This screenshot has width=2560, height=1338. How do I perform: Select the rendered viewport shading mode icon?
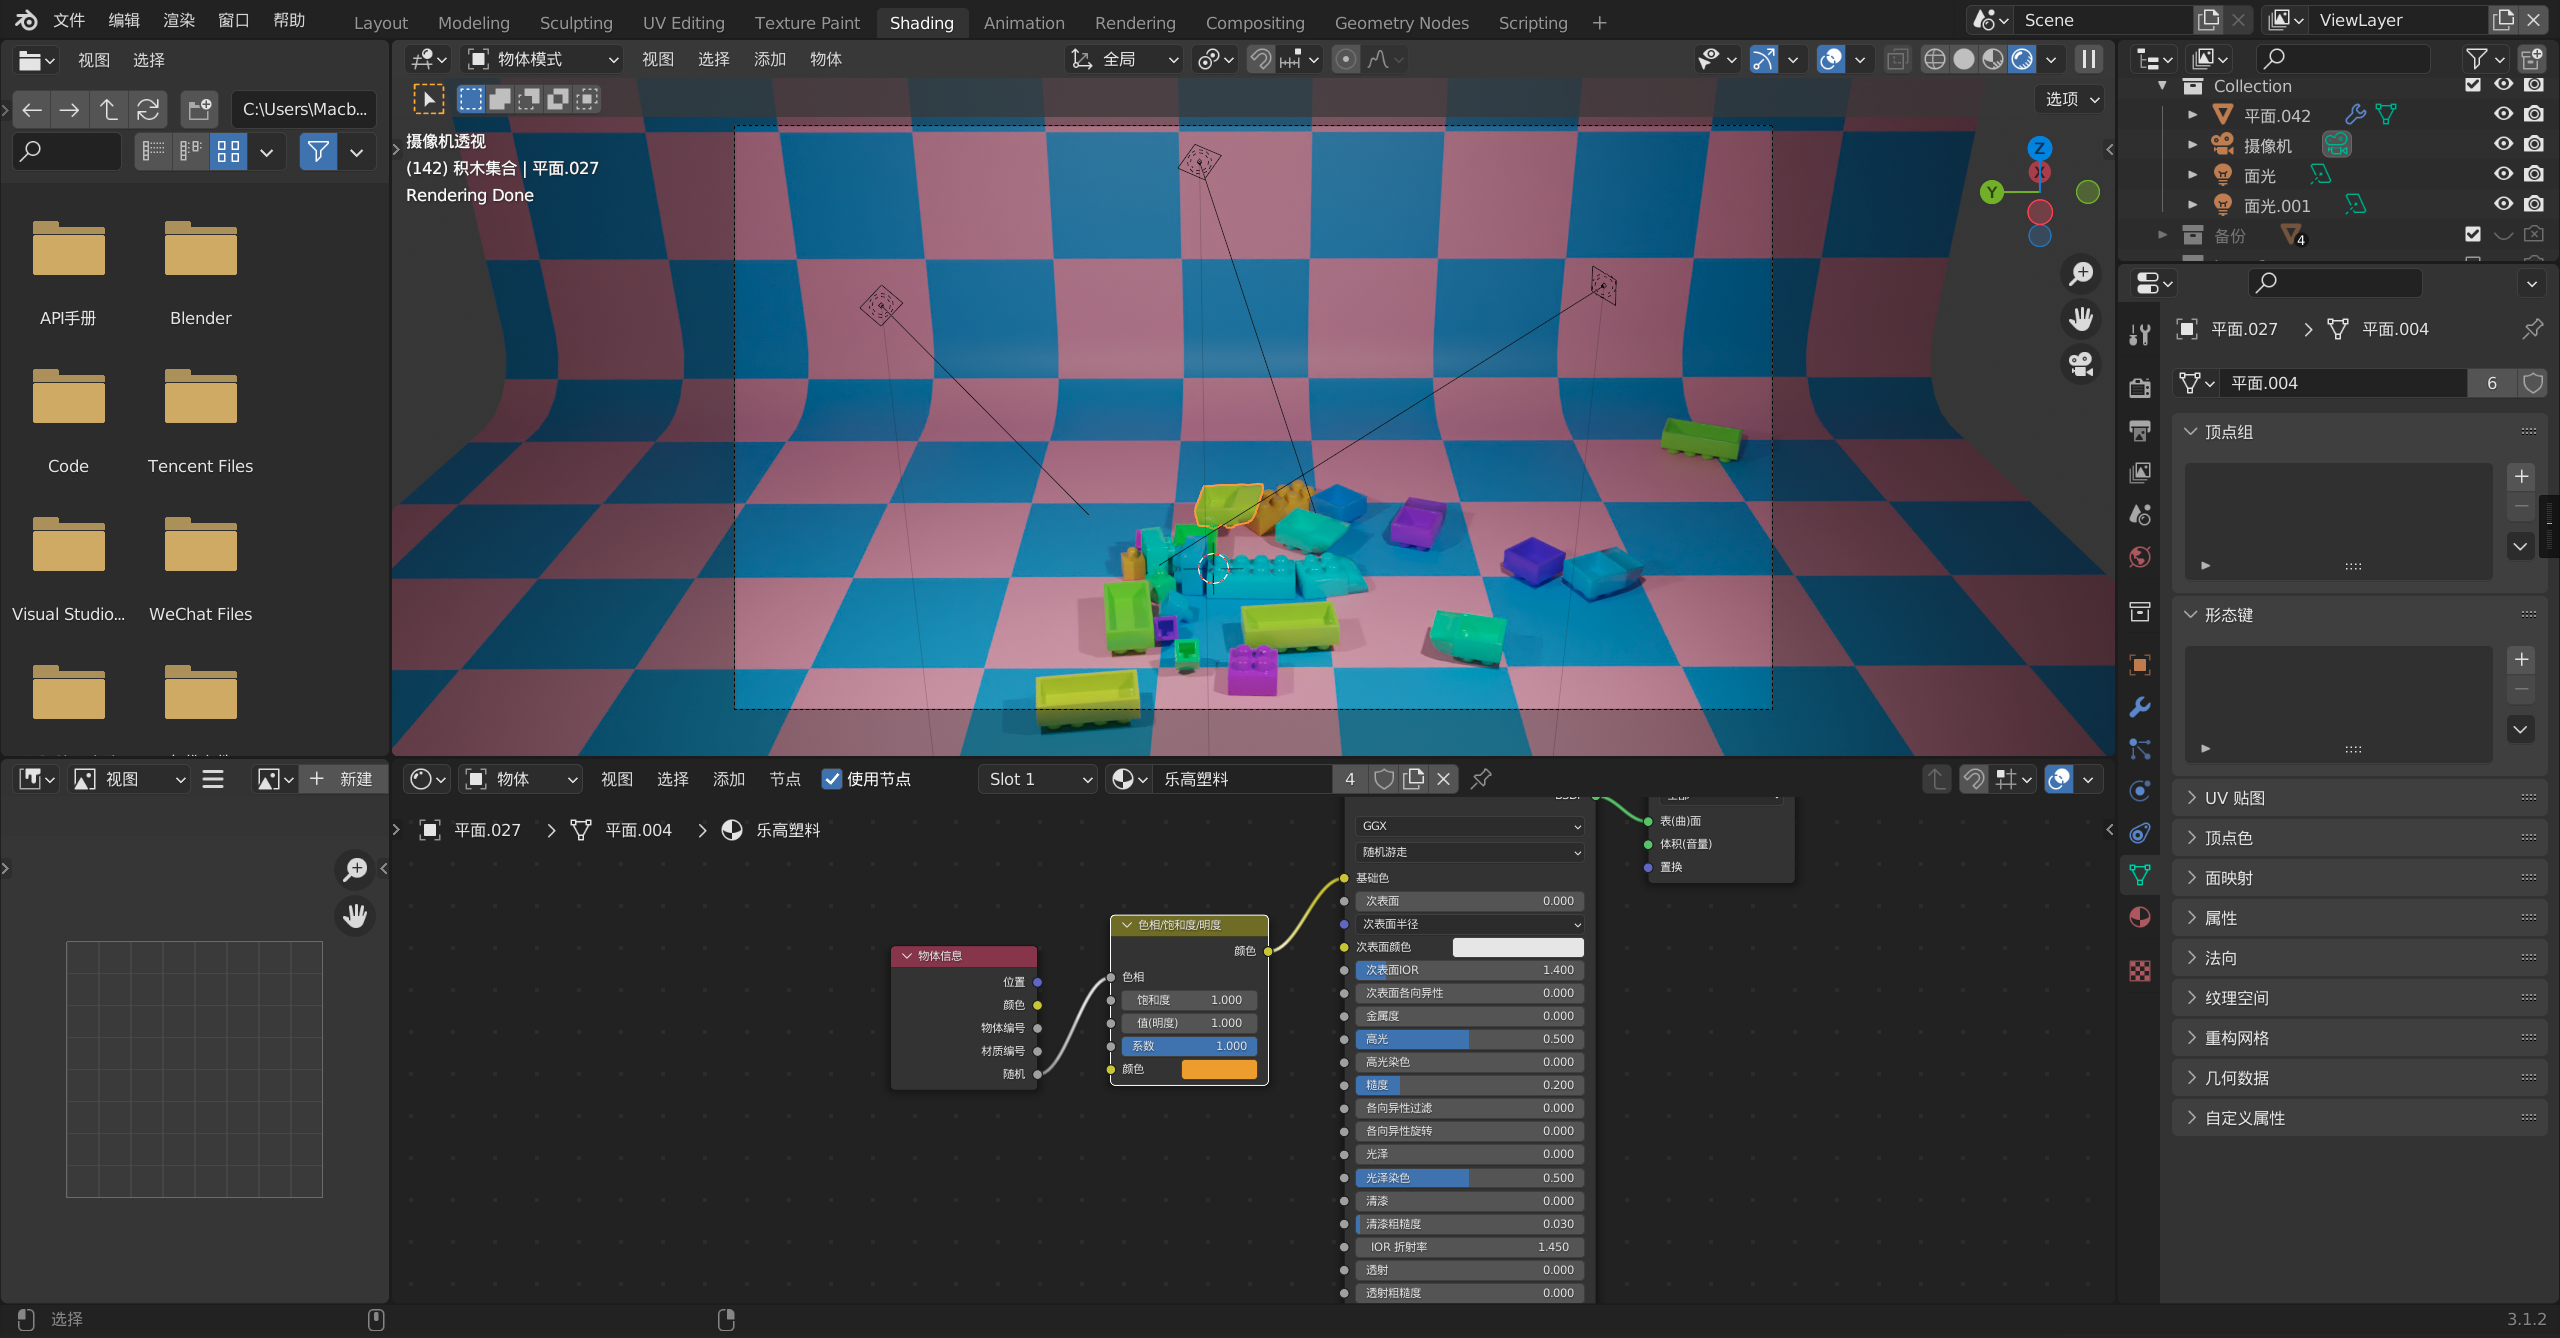point(2022,59)
